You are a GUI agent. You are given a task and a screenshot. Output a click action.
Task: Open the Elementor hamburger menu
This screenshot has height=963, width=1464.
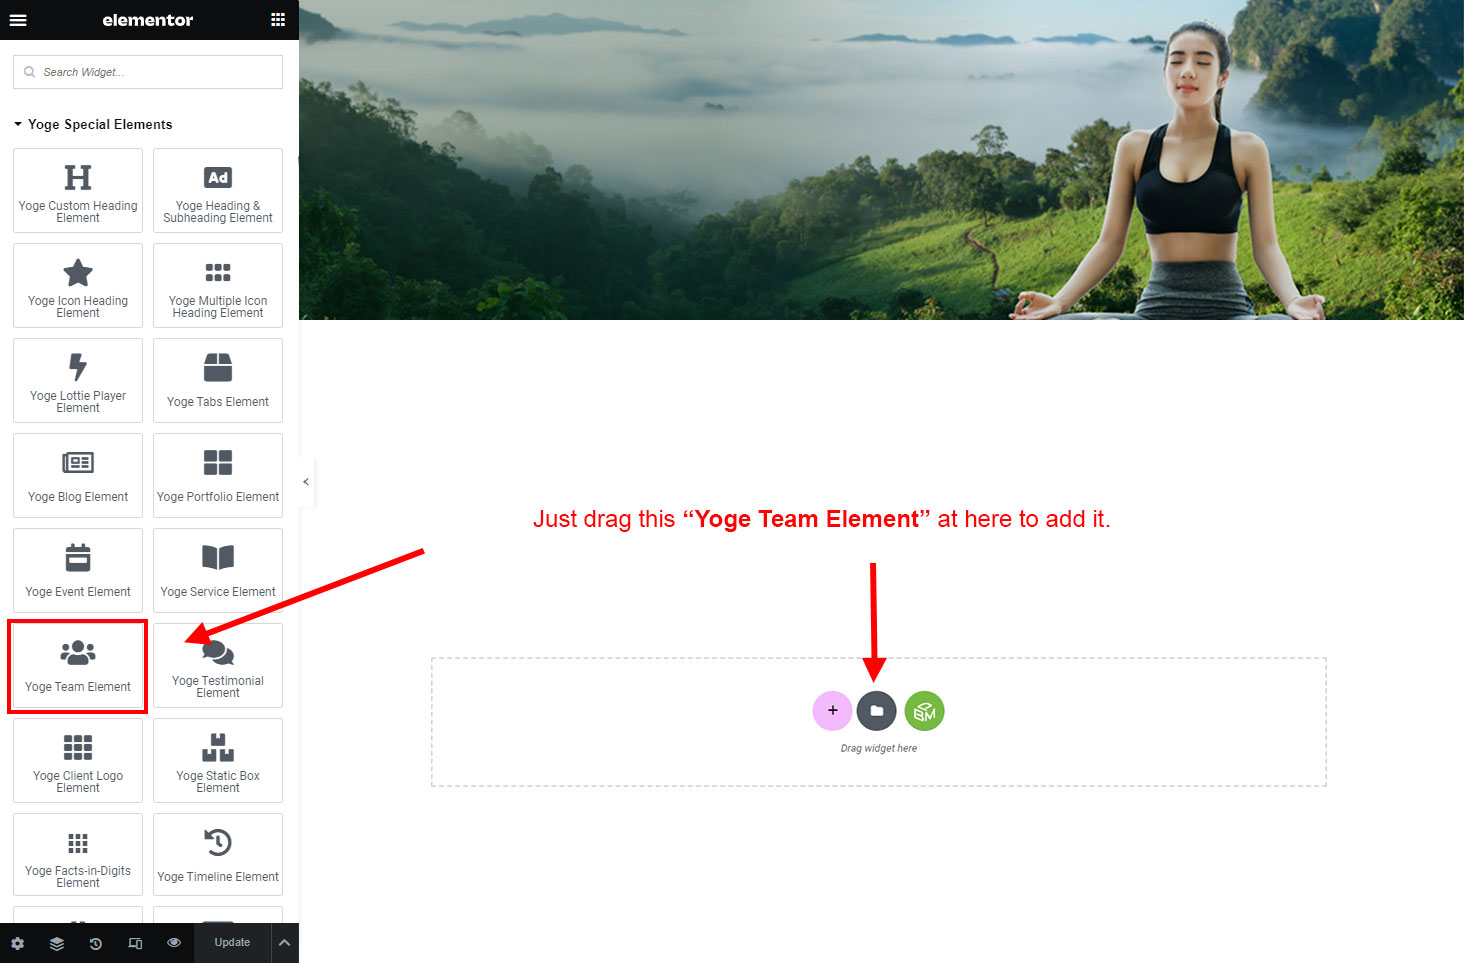(x=18, y=20)
